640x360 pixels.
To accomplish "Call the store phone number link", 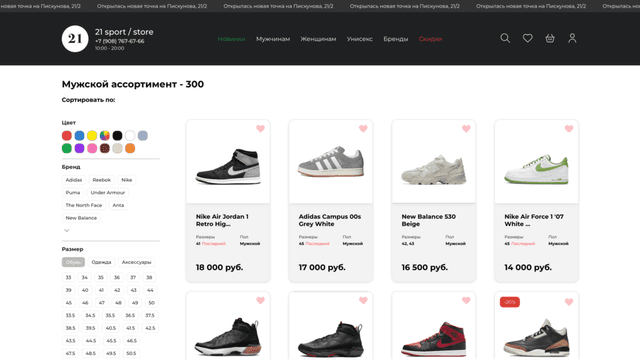I will [x=120, y=41].
